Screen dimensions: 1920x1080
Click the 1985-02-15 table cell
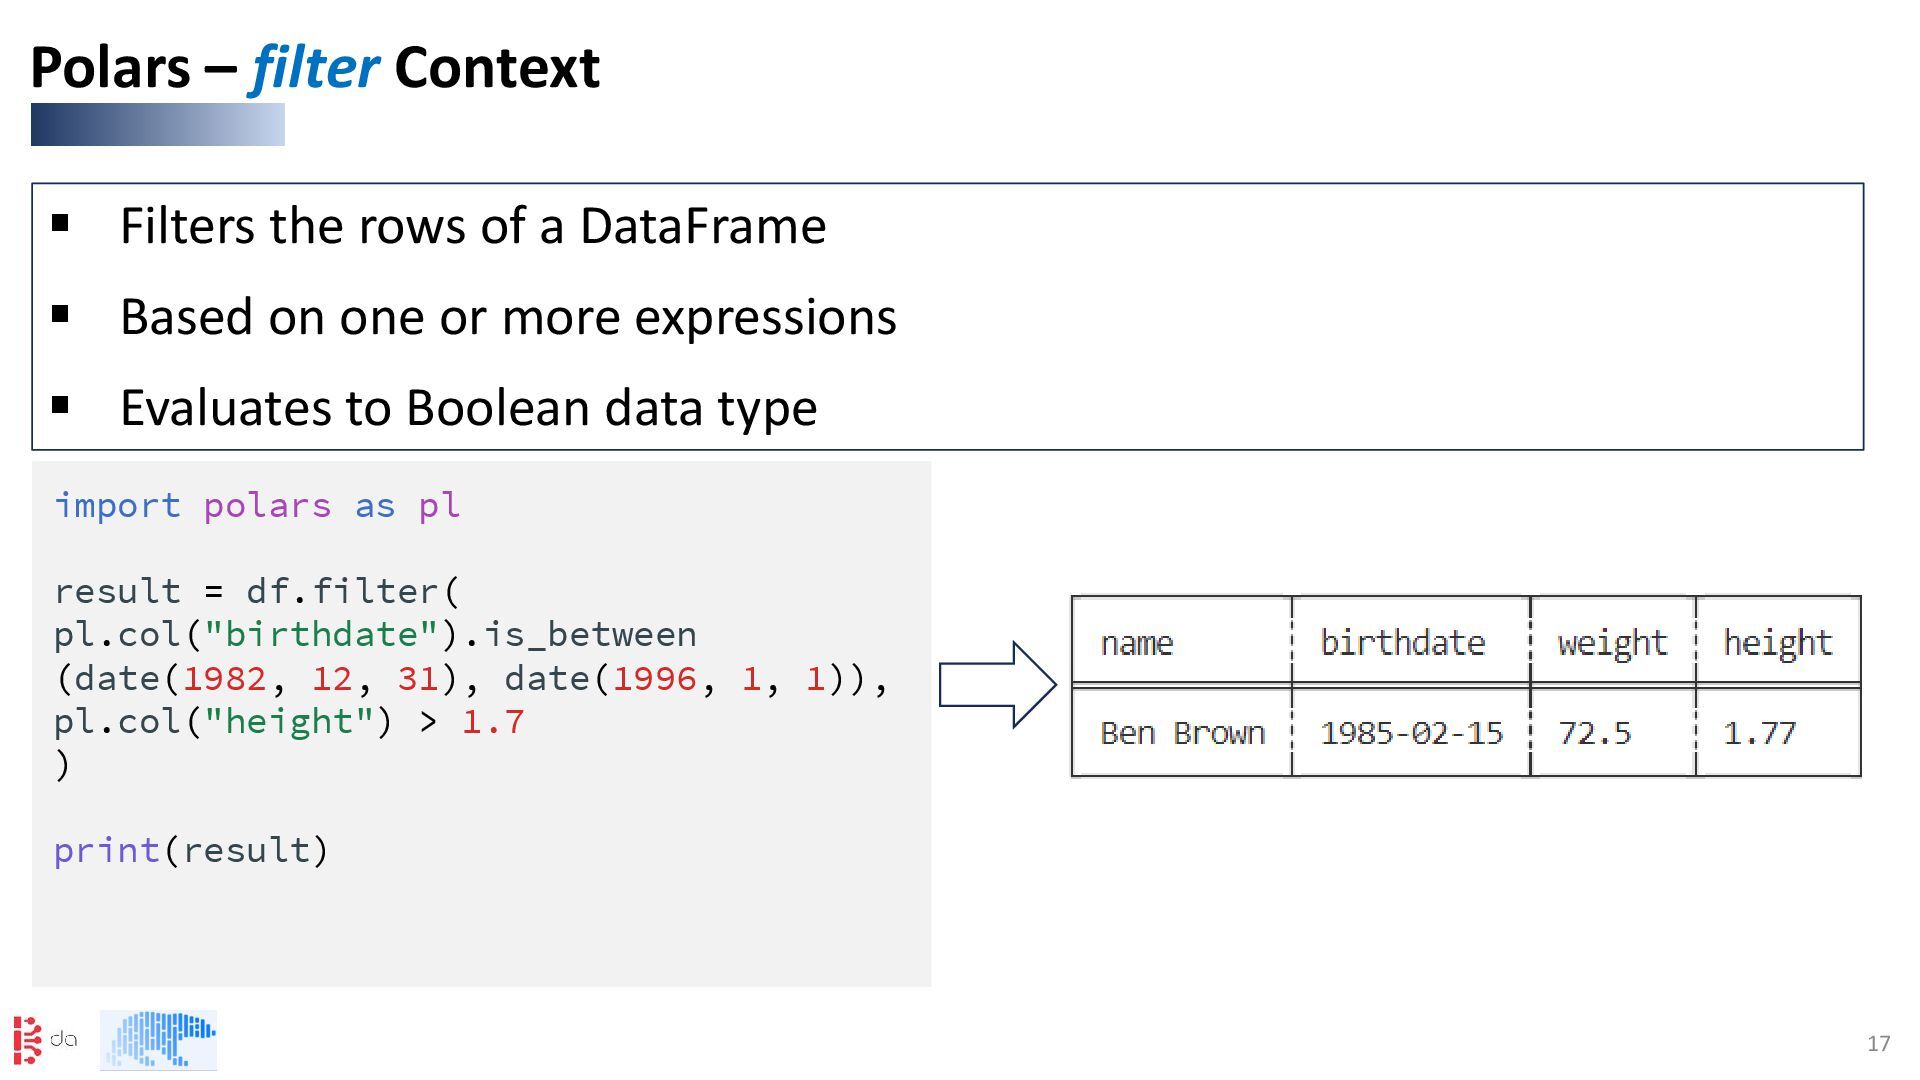click(1411, 733)
